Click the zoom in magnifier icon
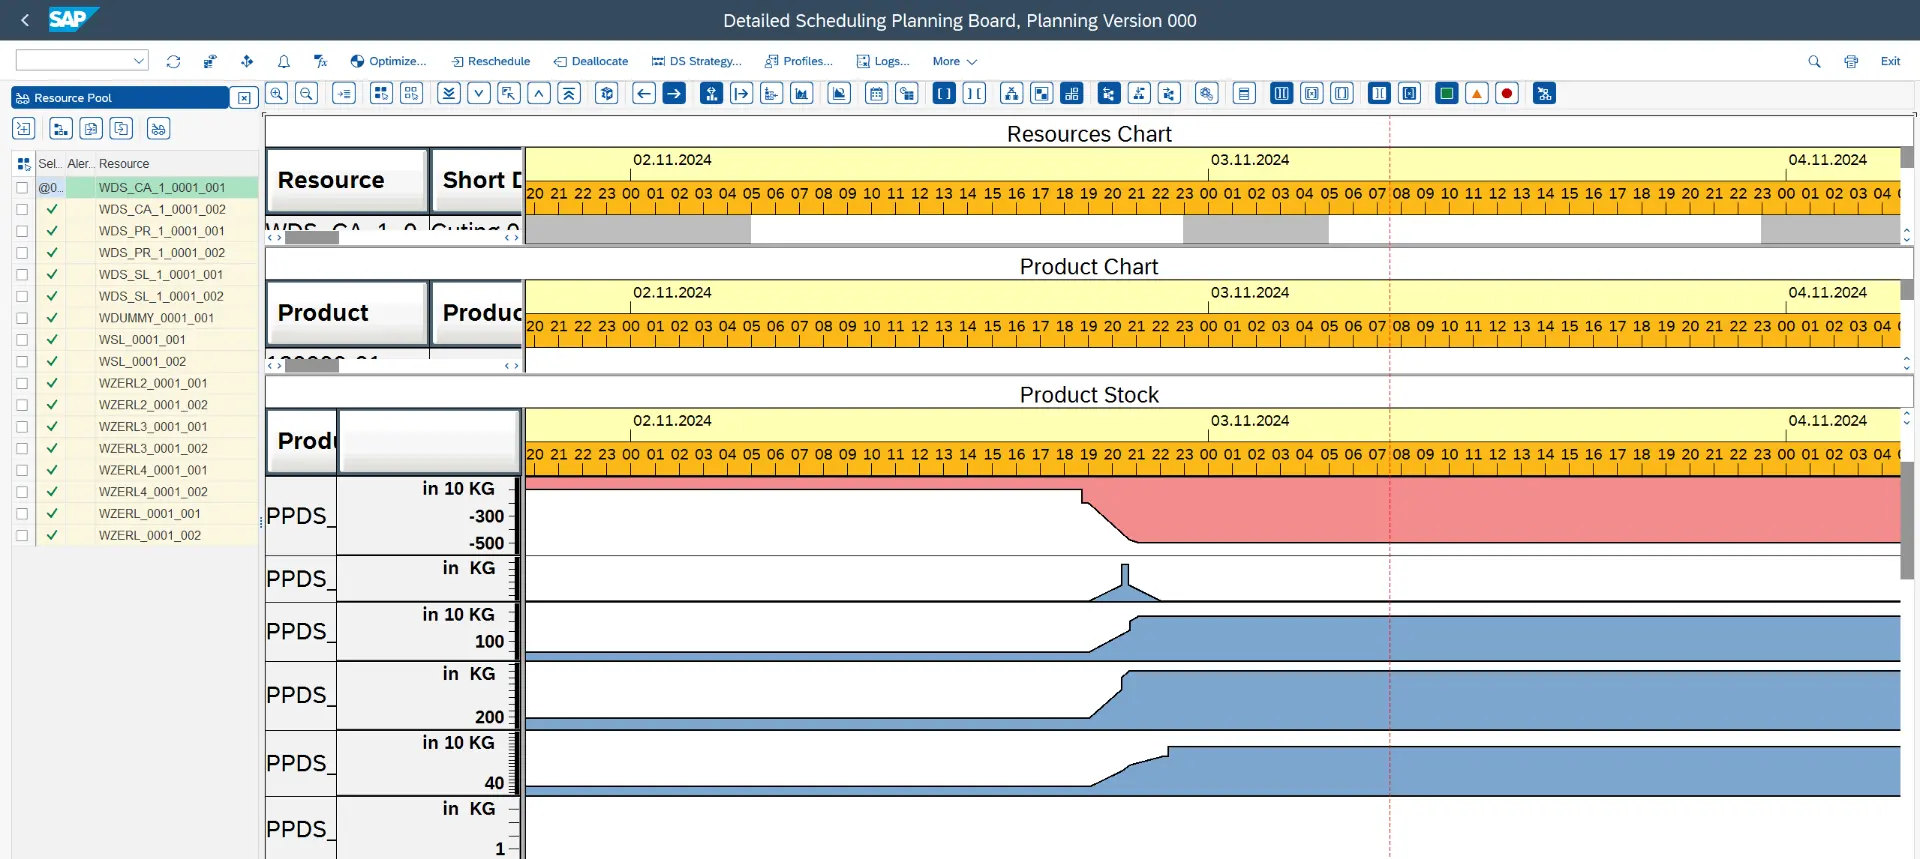Viewport: 1920px width, 859px height. (x=277, y=93)
